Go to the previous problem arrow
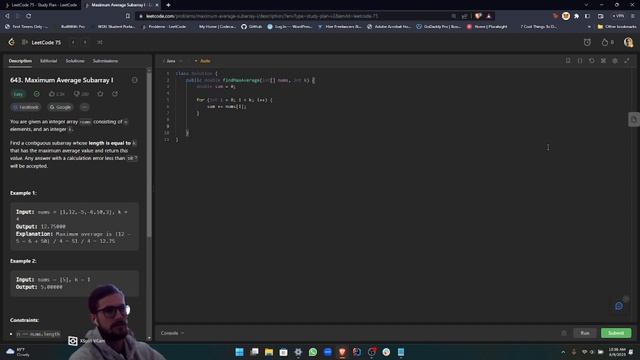640x360 pixels. (73, 42)
